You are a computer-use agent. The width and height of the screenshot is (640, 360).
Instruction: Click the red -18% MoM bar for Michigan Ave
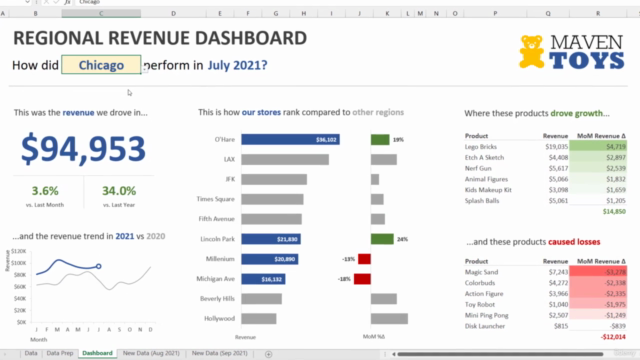[362, 279]
